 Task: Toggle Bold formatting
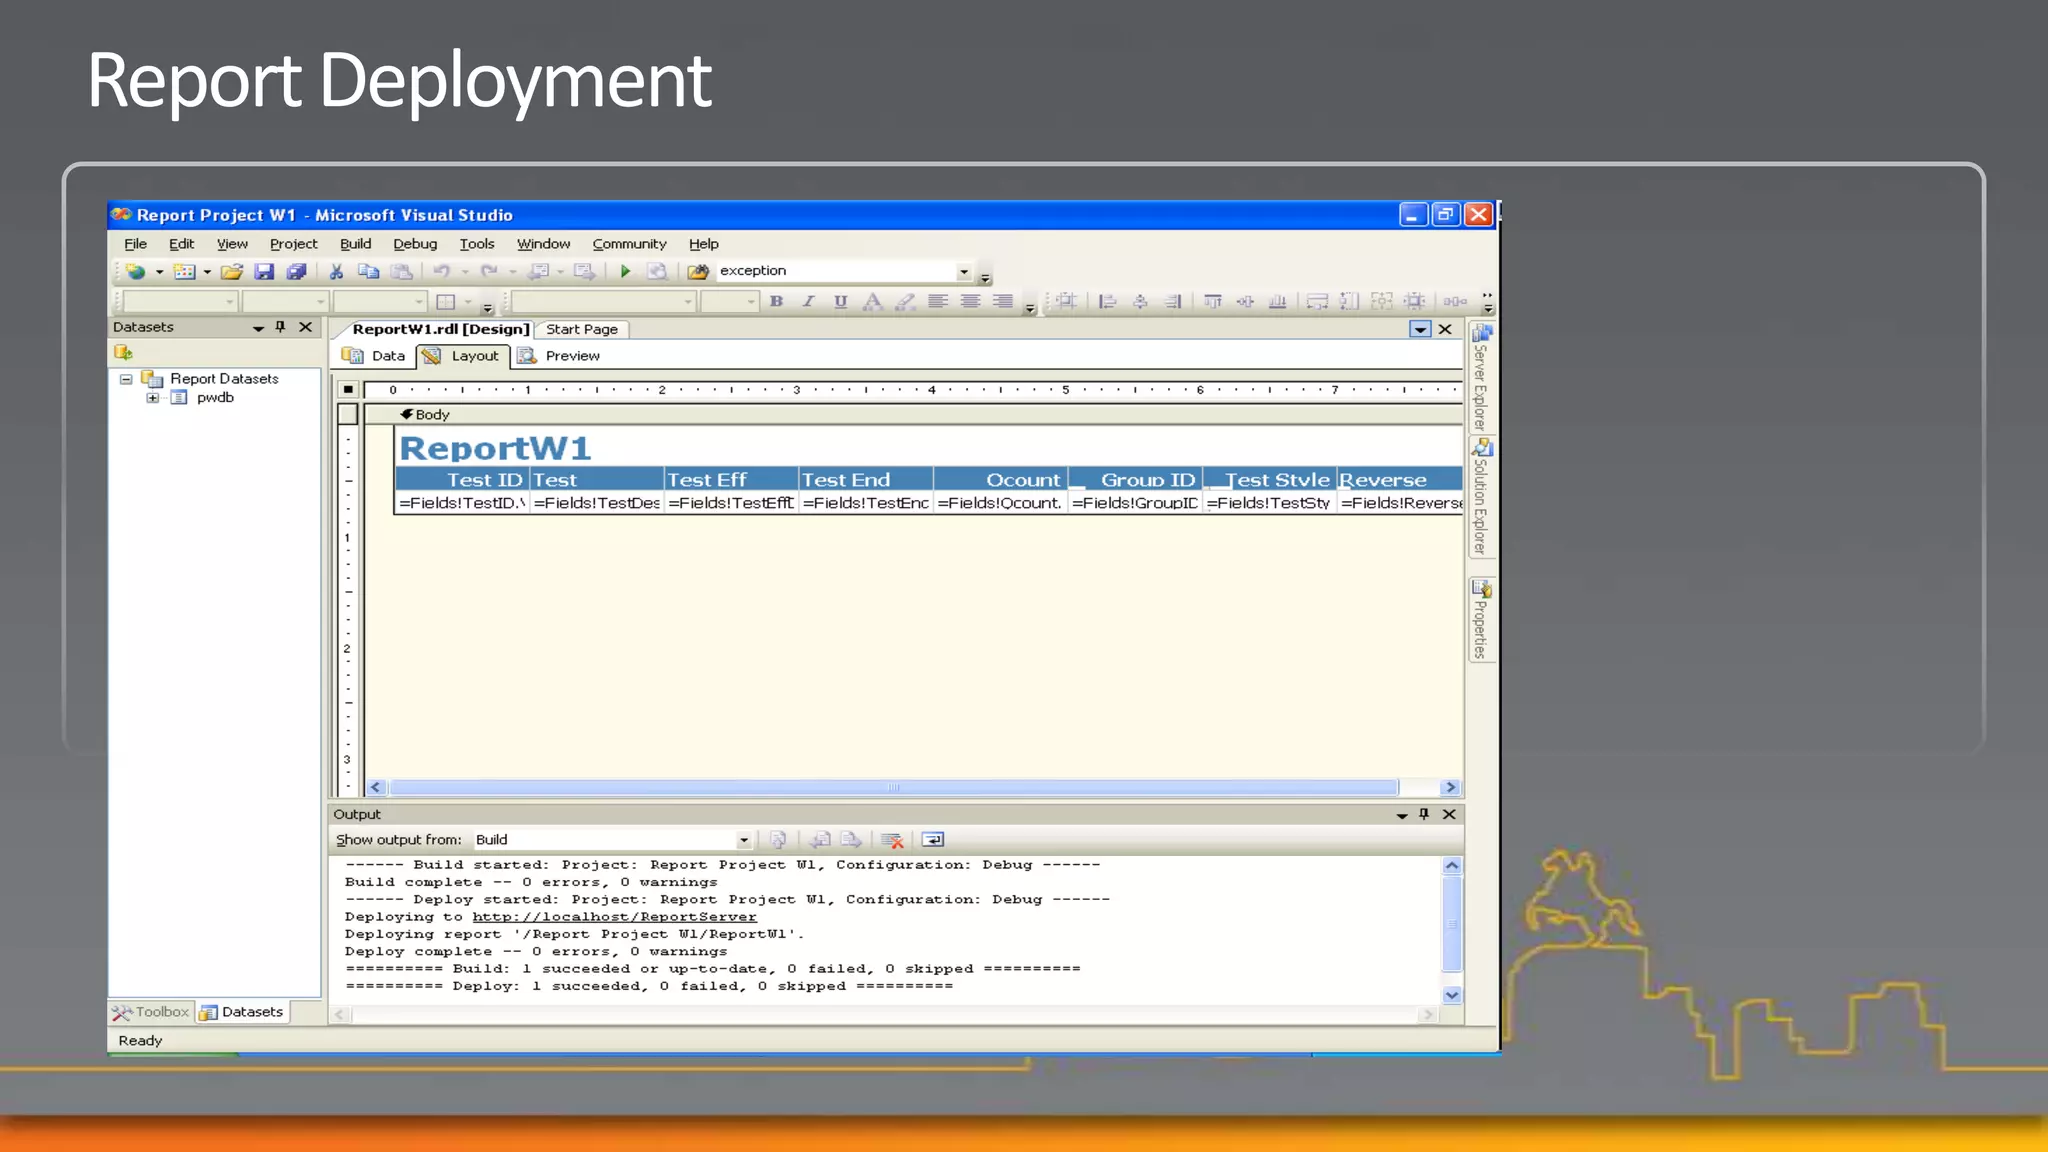(776, 301)
